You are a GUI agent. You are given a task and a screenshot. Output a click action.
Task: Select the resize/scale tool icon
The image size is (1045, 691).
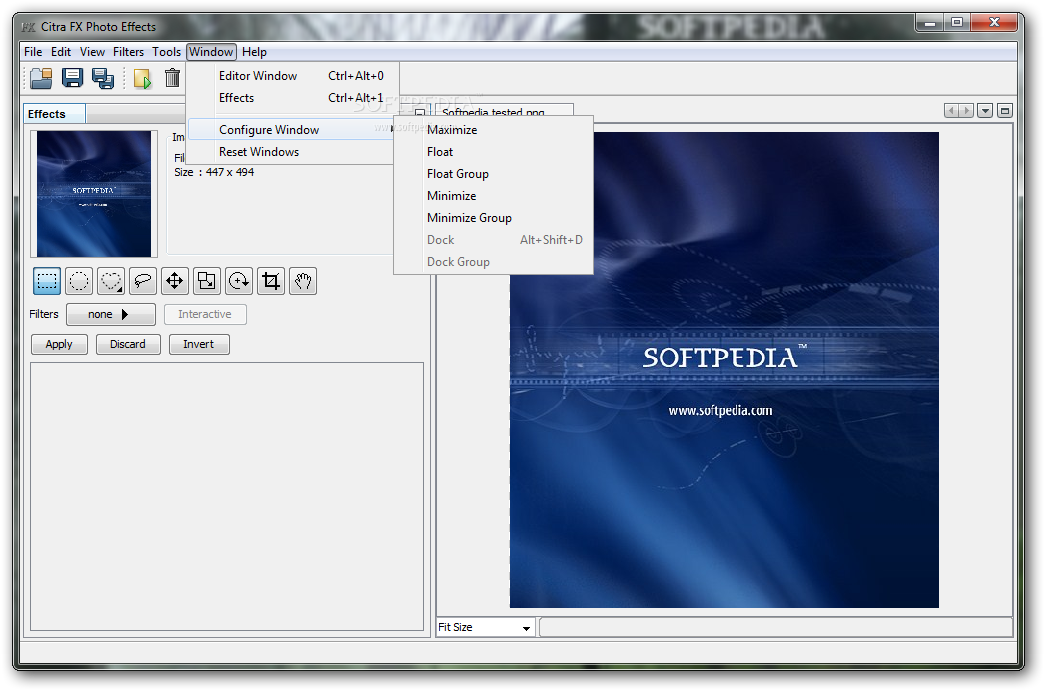coord(207,281)
